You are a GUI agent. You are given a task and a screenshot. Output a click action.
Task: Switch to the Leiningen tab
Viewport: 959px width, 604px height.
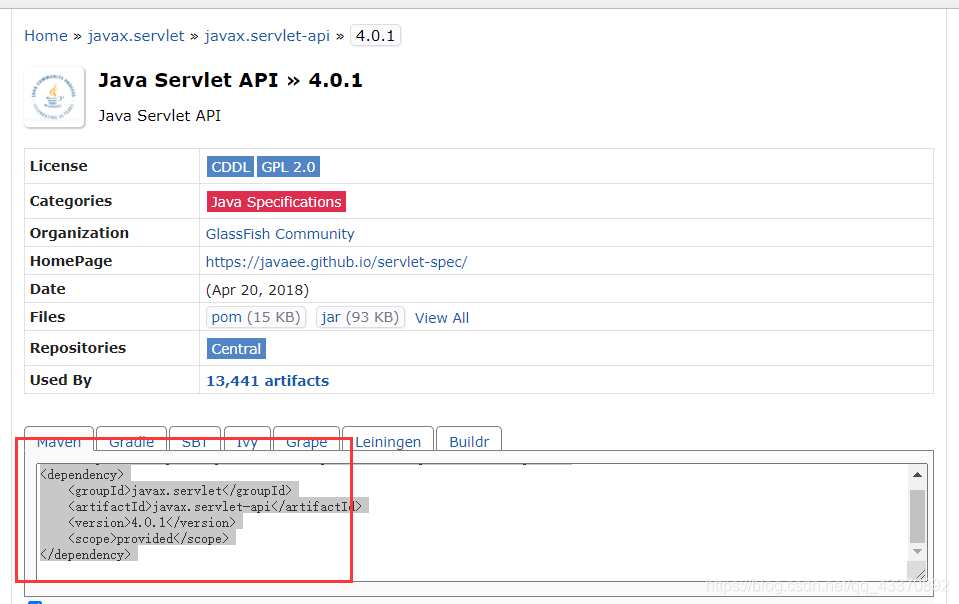coord(388,439)
